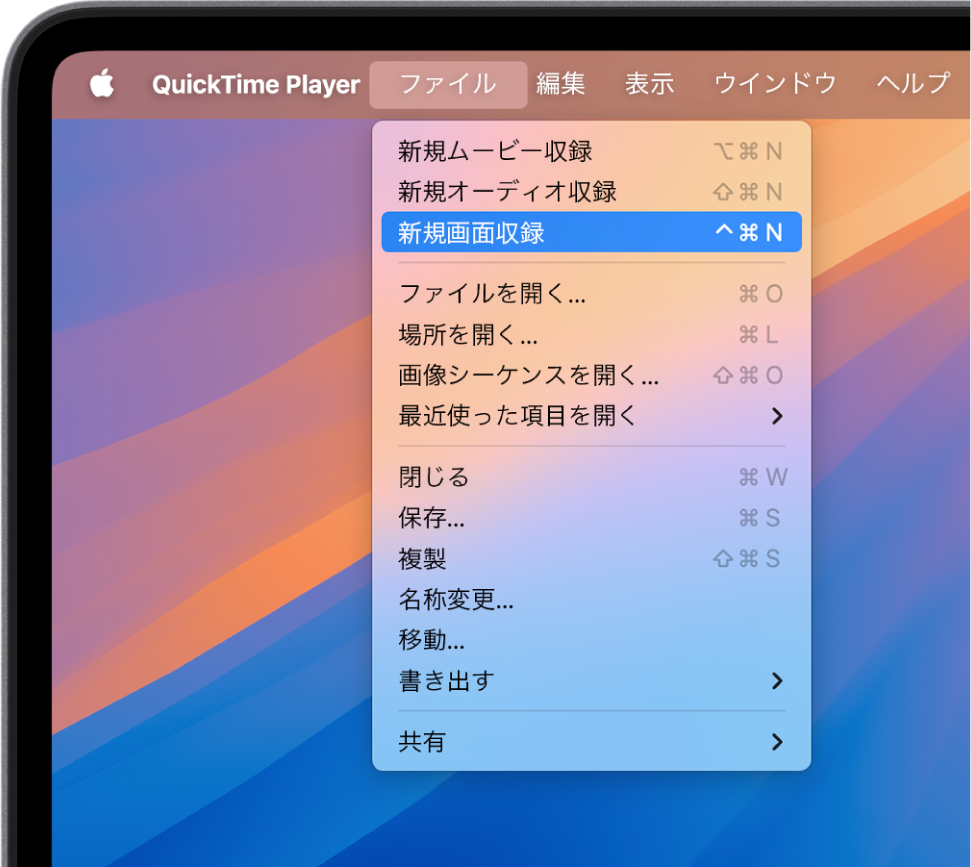
Task: Open the 編集 menu
Action: 560,85
